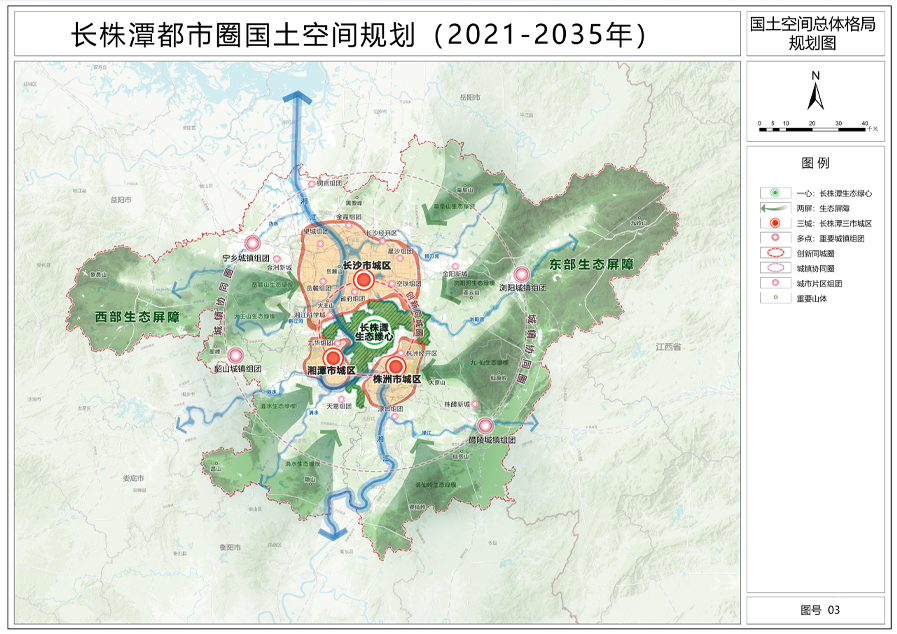This screenshot has width=897, height=634.
Task: Click the 浏阳城镇组团 pink marker
Action: pyautogui.click(x=521, y=274)
